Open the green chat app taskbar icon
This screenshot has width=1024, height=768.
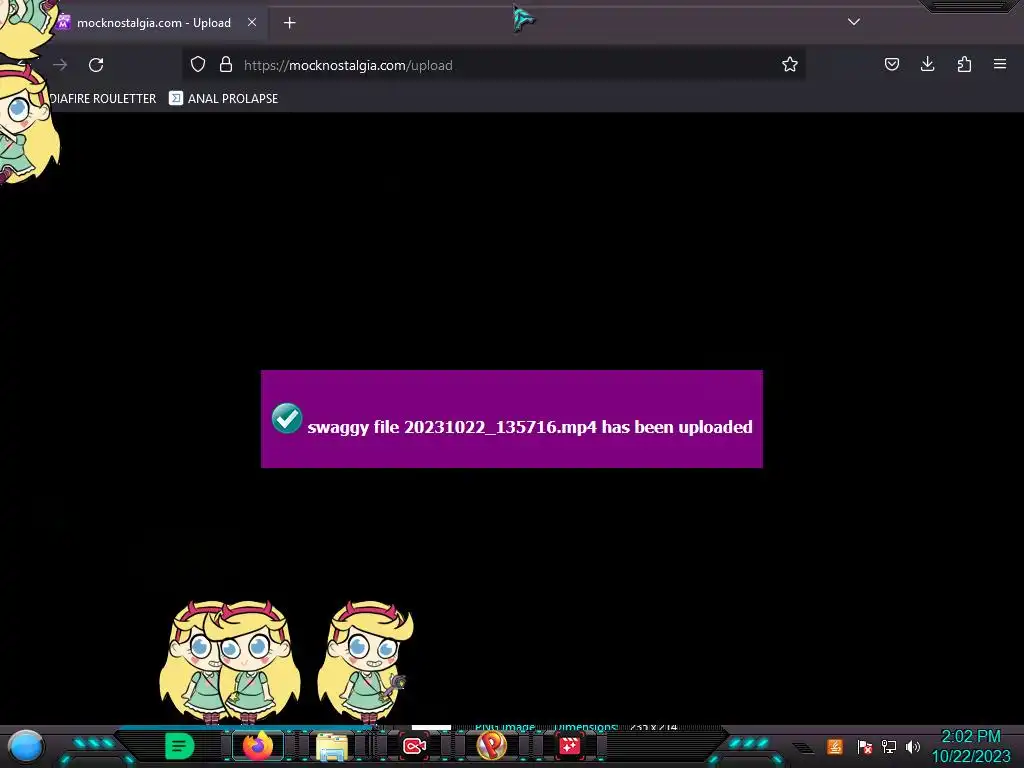click(x=180, y=746)
